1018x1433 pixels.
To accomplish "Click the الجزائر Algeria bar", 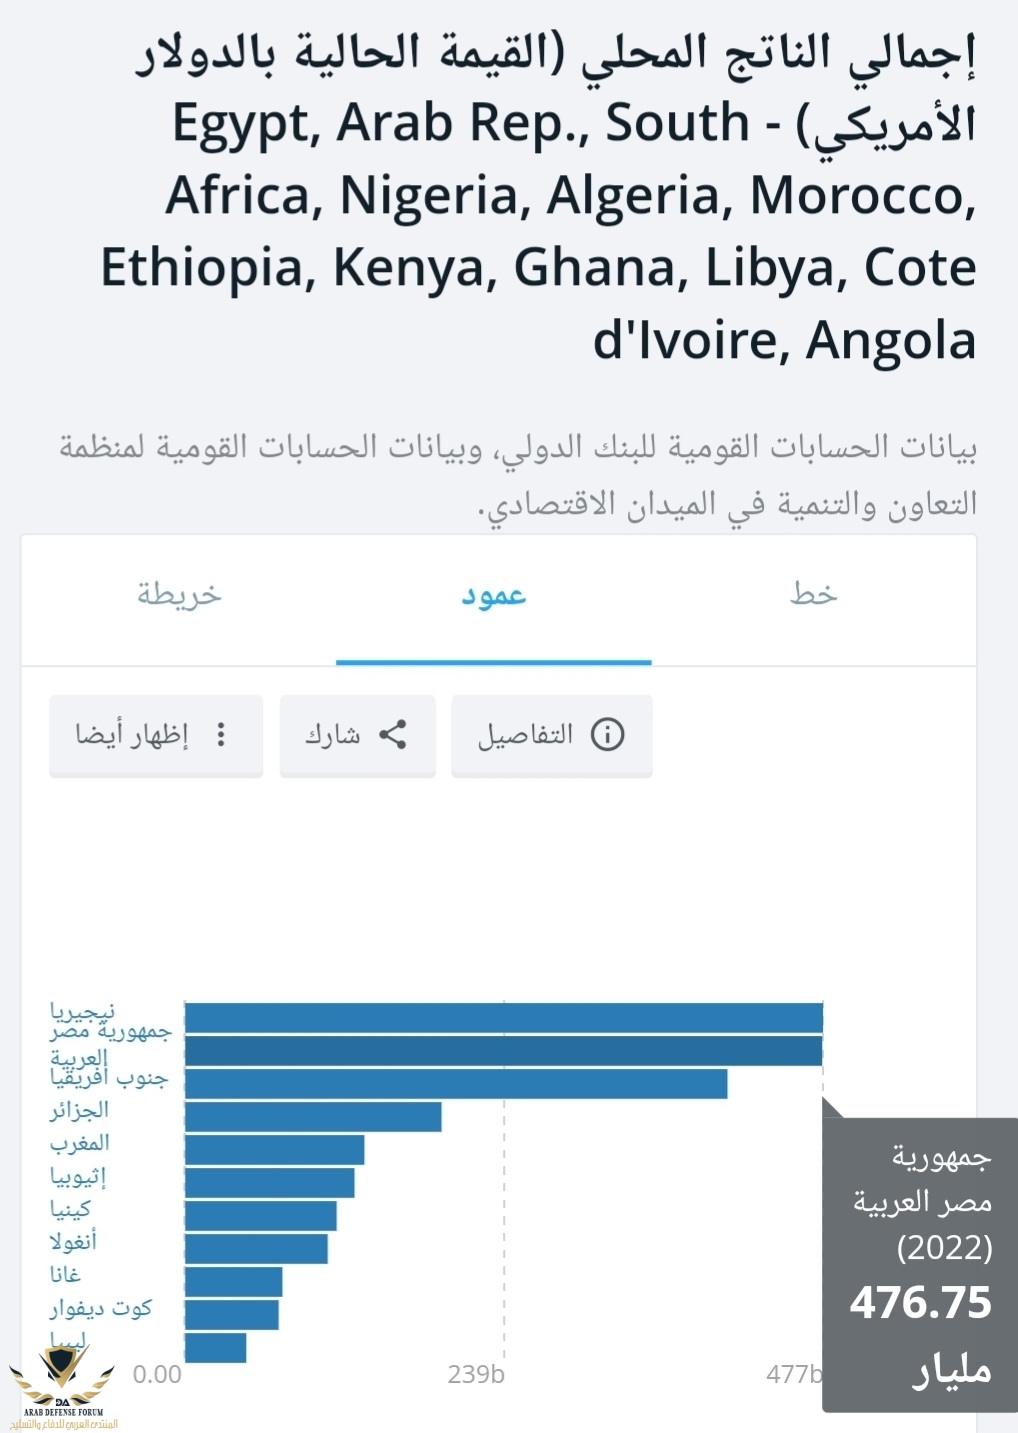I will [x=313, y=1117].
